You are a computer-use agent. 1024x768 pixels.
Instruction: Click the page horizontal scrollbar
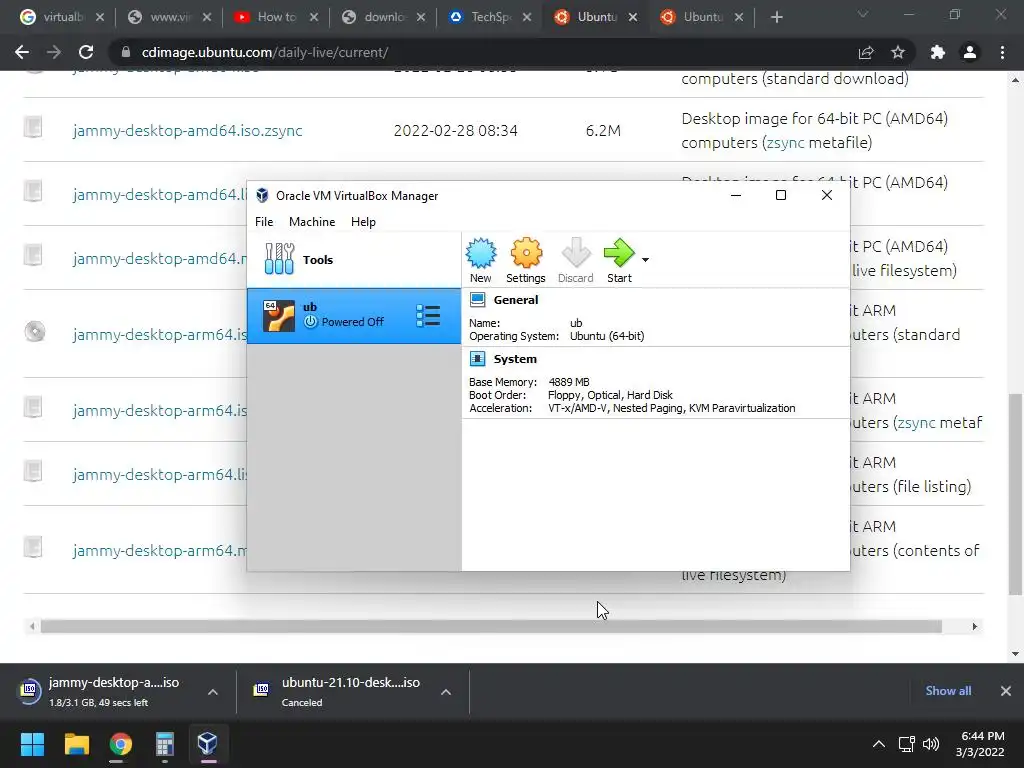[491, 626]
